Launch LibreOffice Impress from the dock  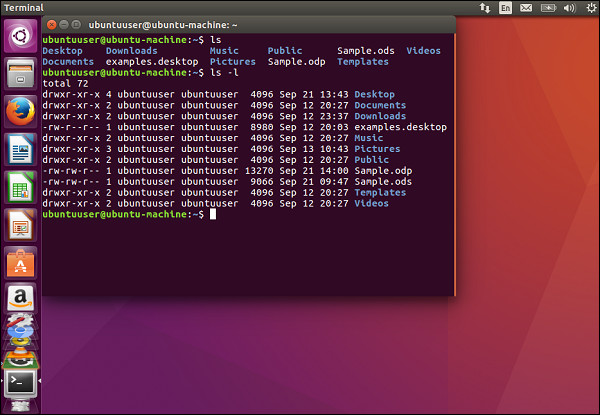point(20,224)
